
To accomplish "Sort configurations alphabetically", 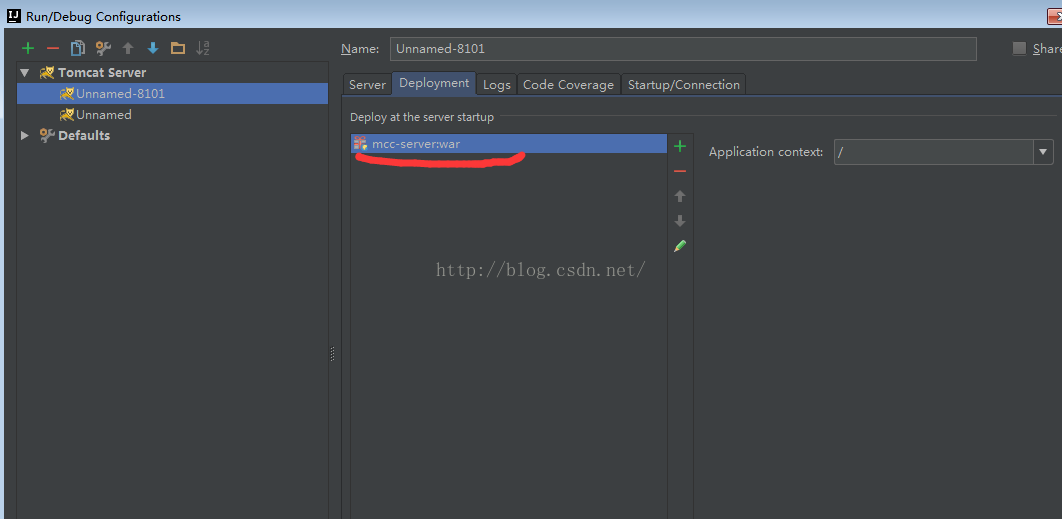I will click(x=203, y=48).
